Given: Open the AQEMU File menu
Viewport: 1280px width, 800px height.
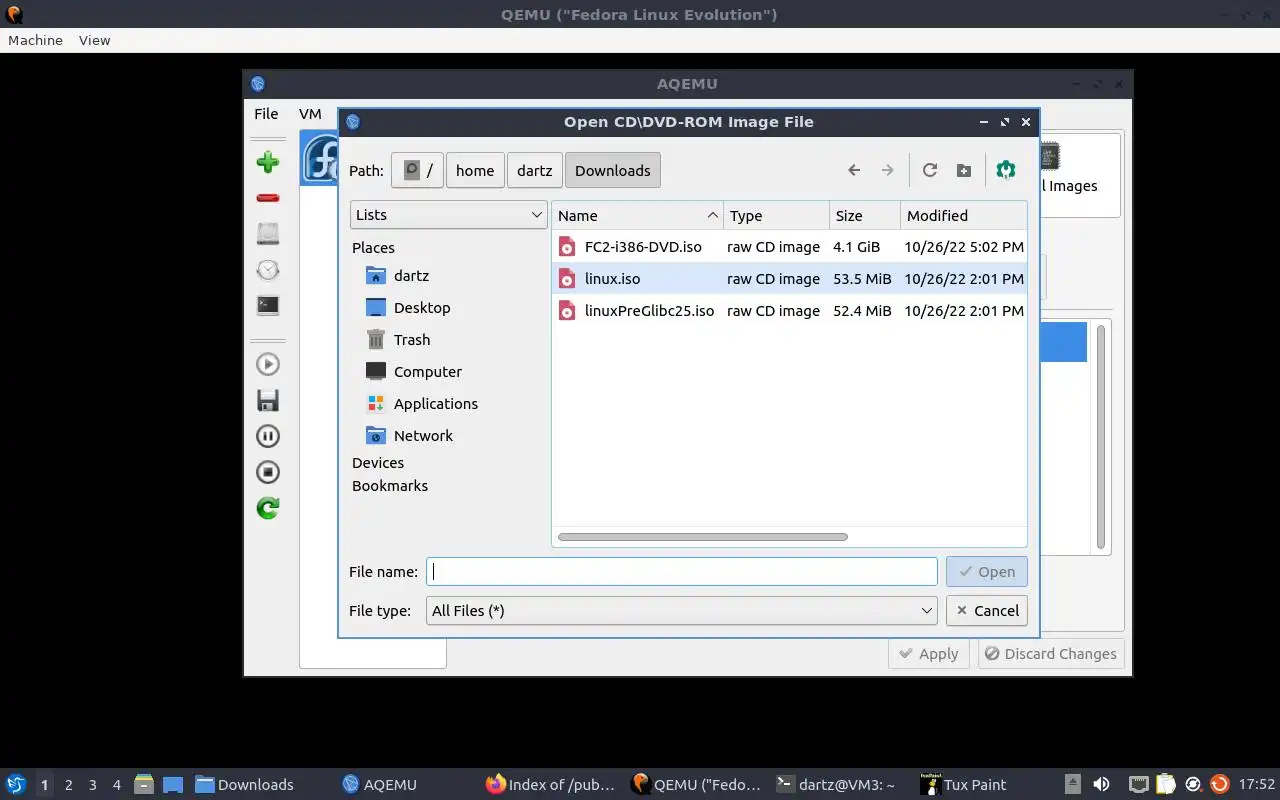Looking at the screenshot, I should click(x=266, y=114).
